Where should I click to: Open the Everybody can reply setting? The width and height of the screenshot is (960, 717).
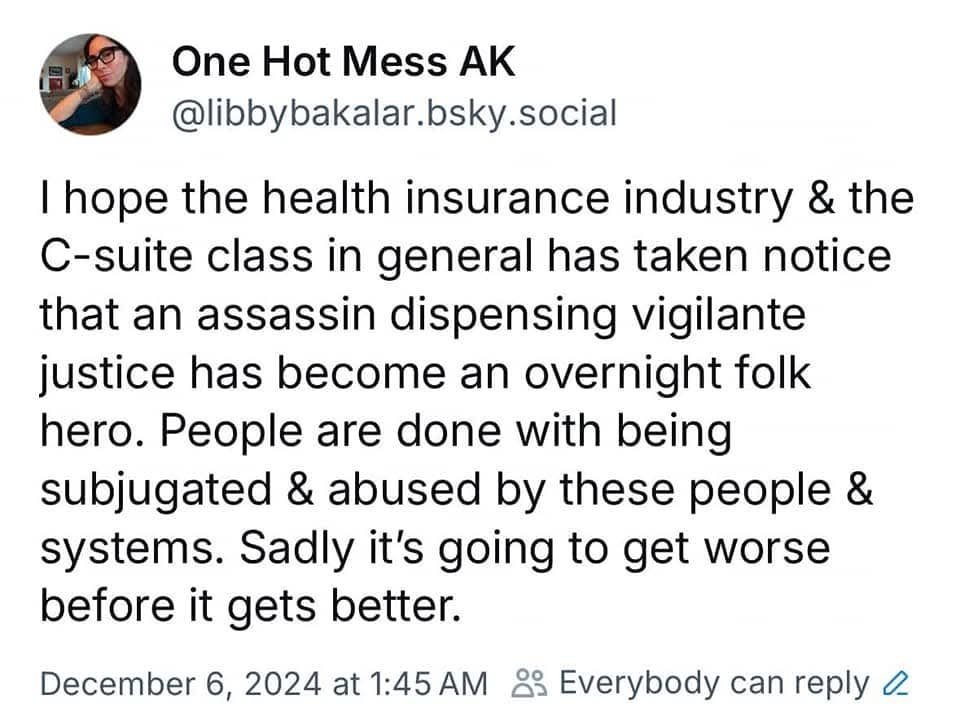tap(714, 684)
